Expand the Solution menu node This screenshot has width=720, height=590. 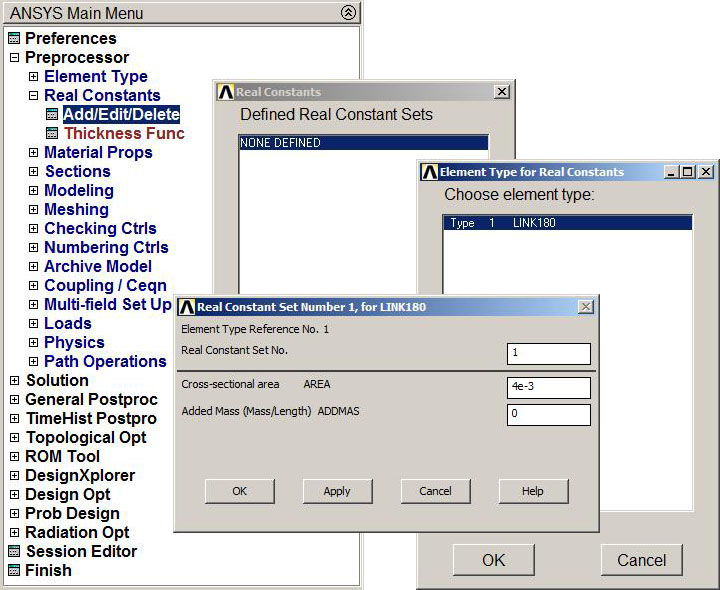(14, 381)
